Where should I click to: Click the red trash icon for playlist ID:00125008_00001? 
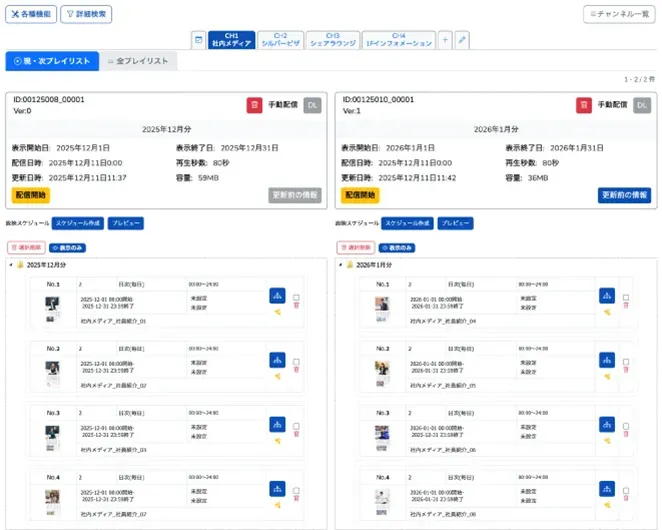click(x=255, y=105)
